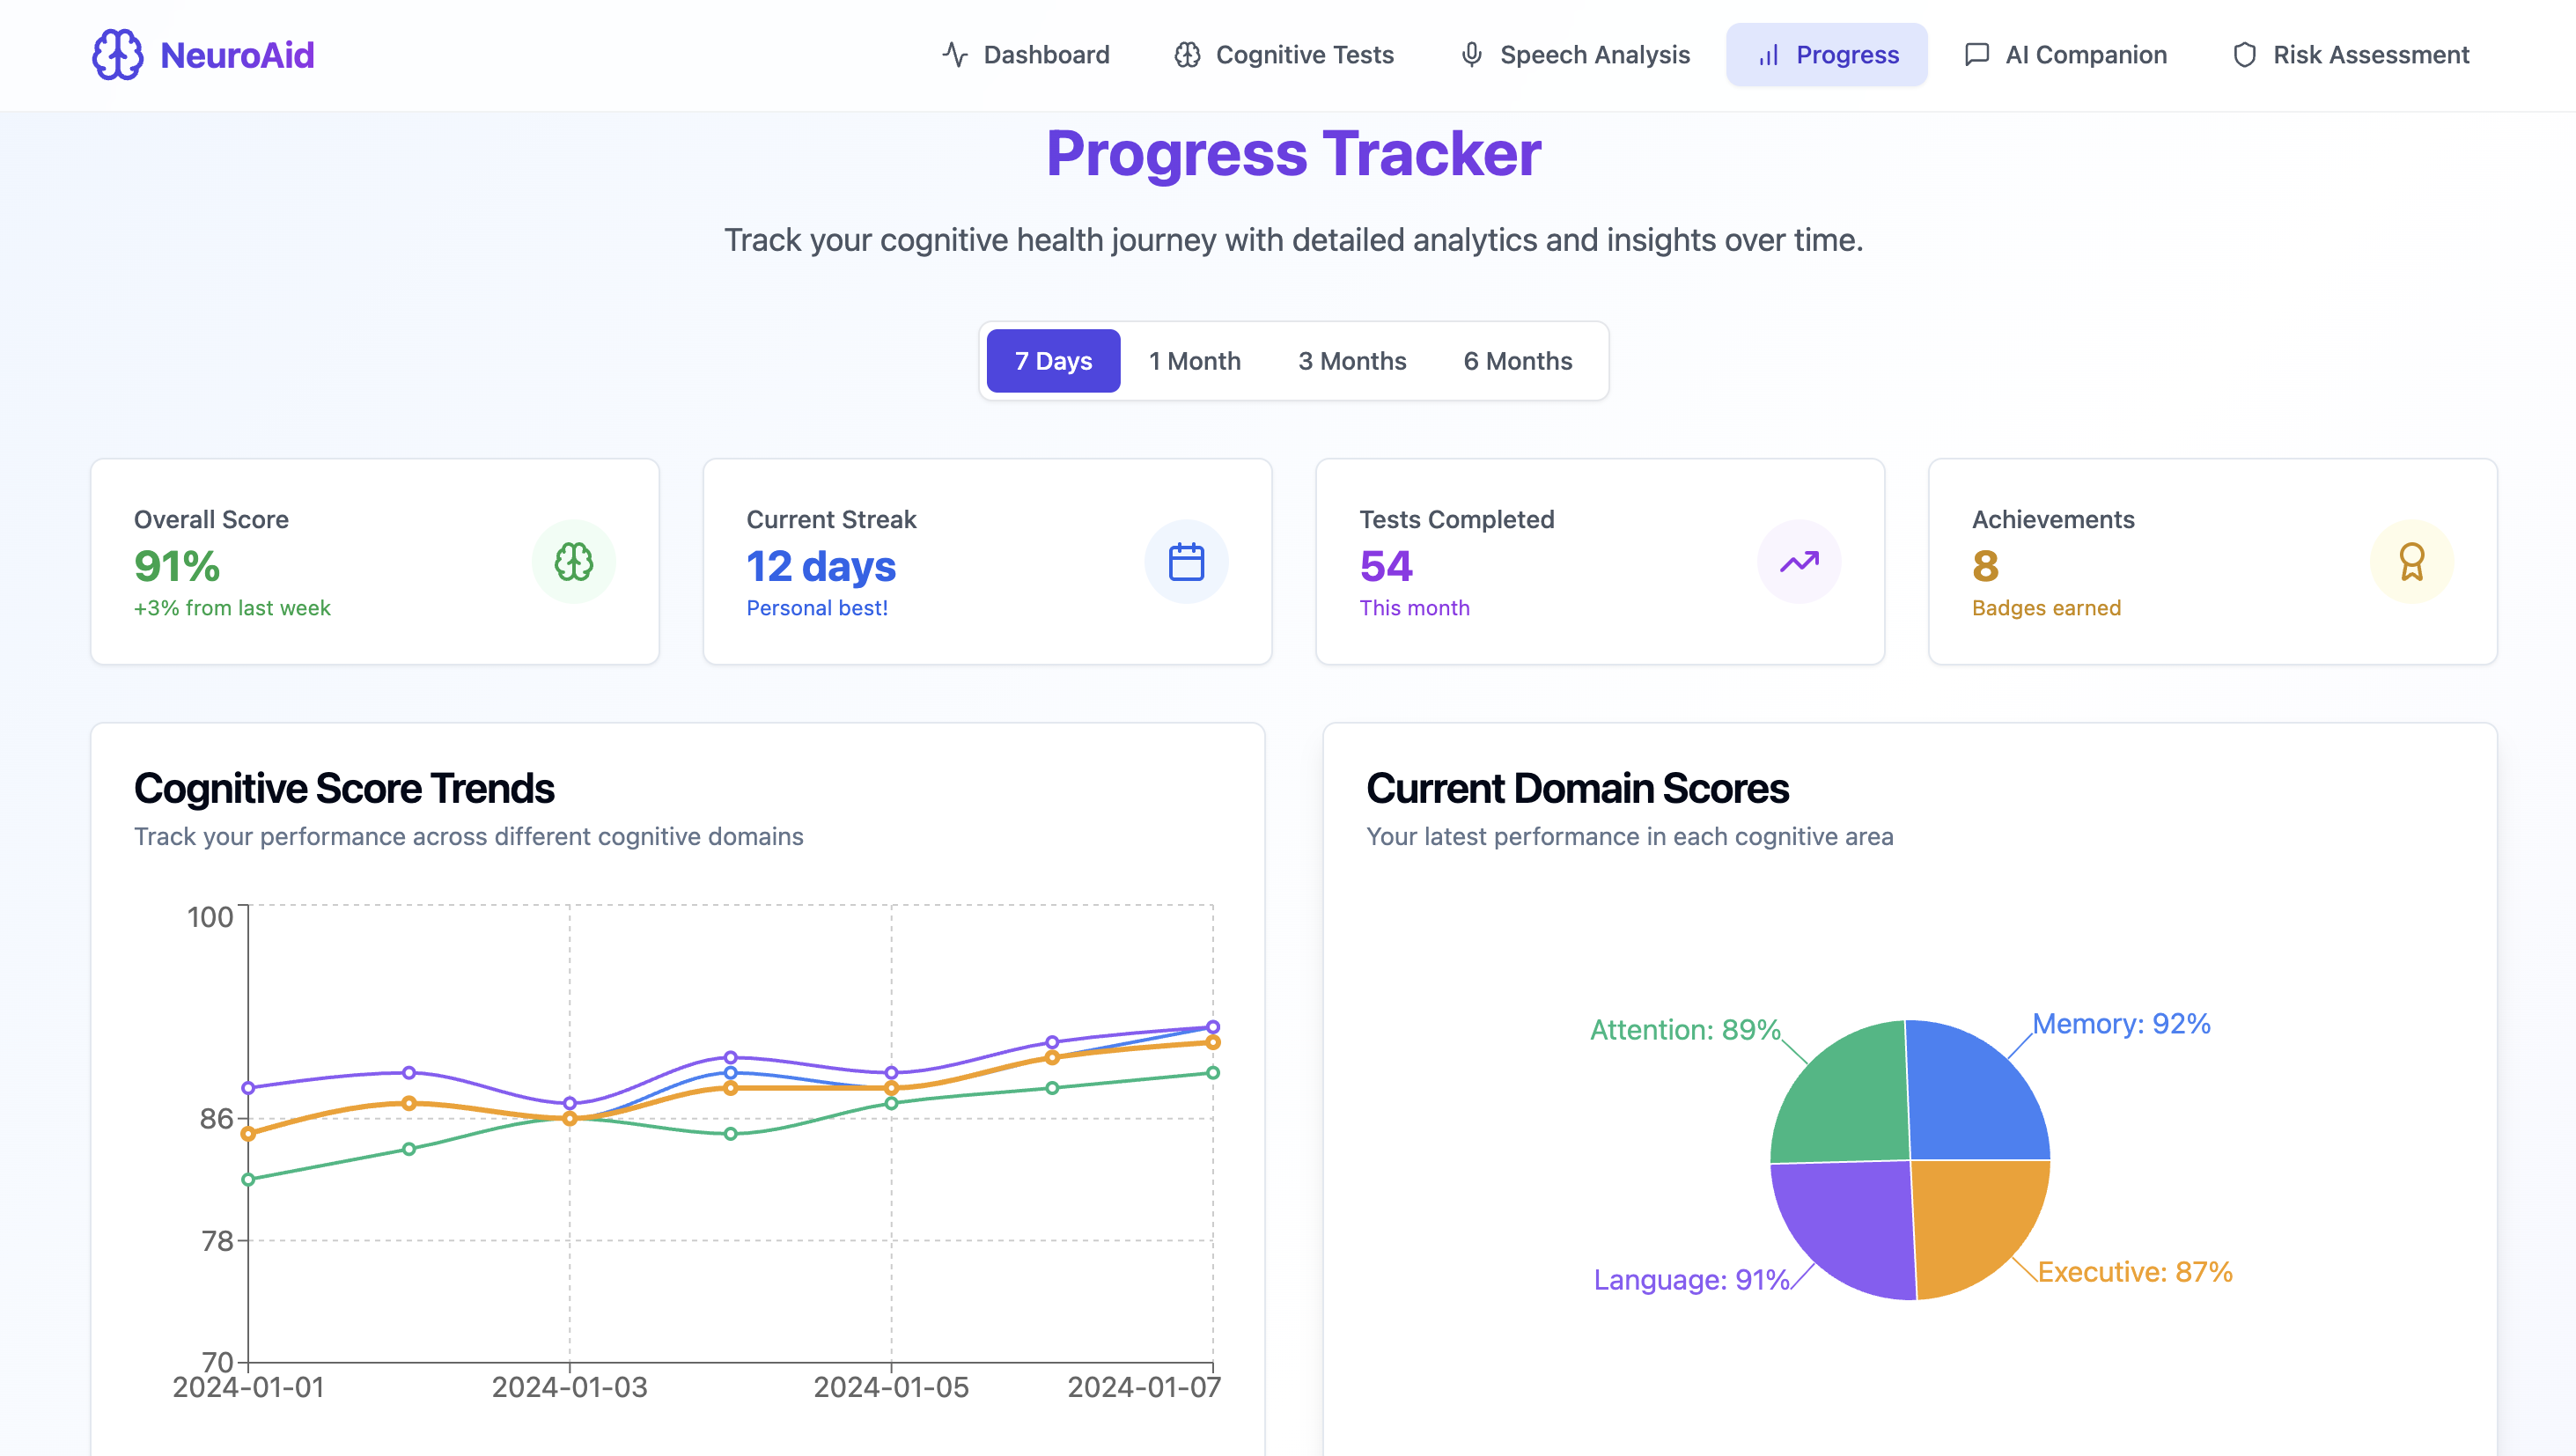The image size is (2576, 1456).
Task: Switch to the 1 Month range
Action: [1194, 361]
